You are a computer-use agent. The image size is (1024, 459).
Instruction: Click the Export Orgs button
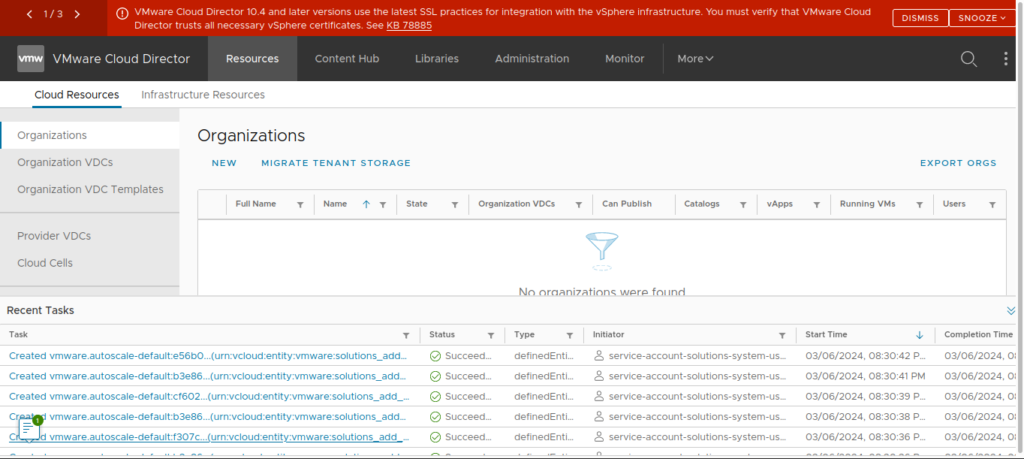(958, 163)
